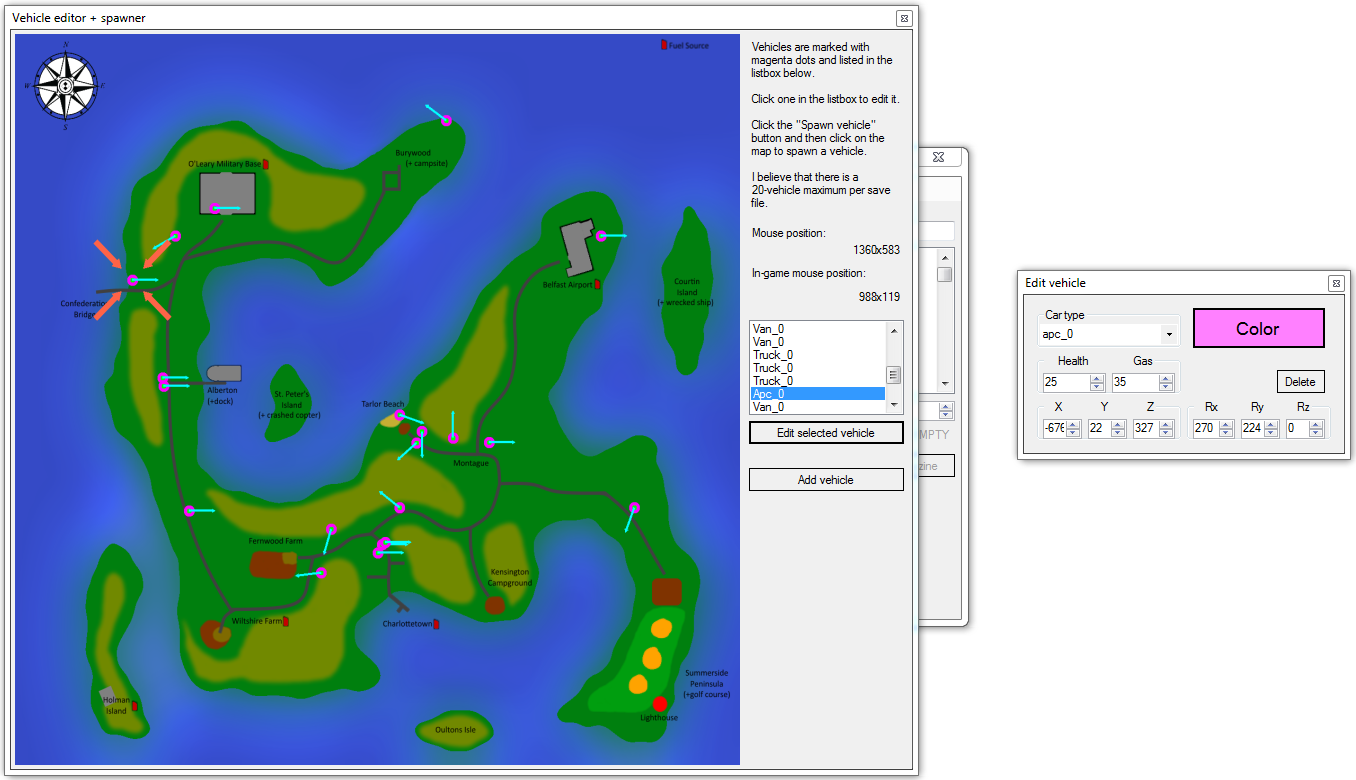Click Edit selected vehicle button
Image resolution: width=1356 pixels, height=780 pixels.
coord(826,433)
